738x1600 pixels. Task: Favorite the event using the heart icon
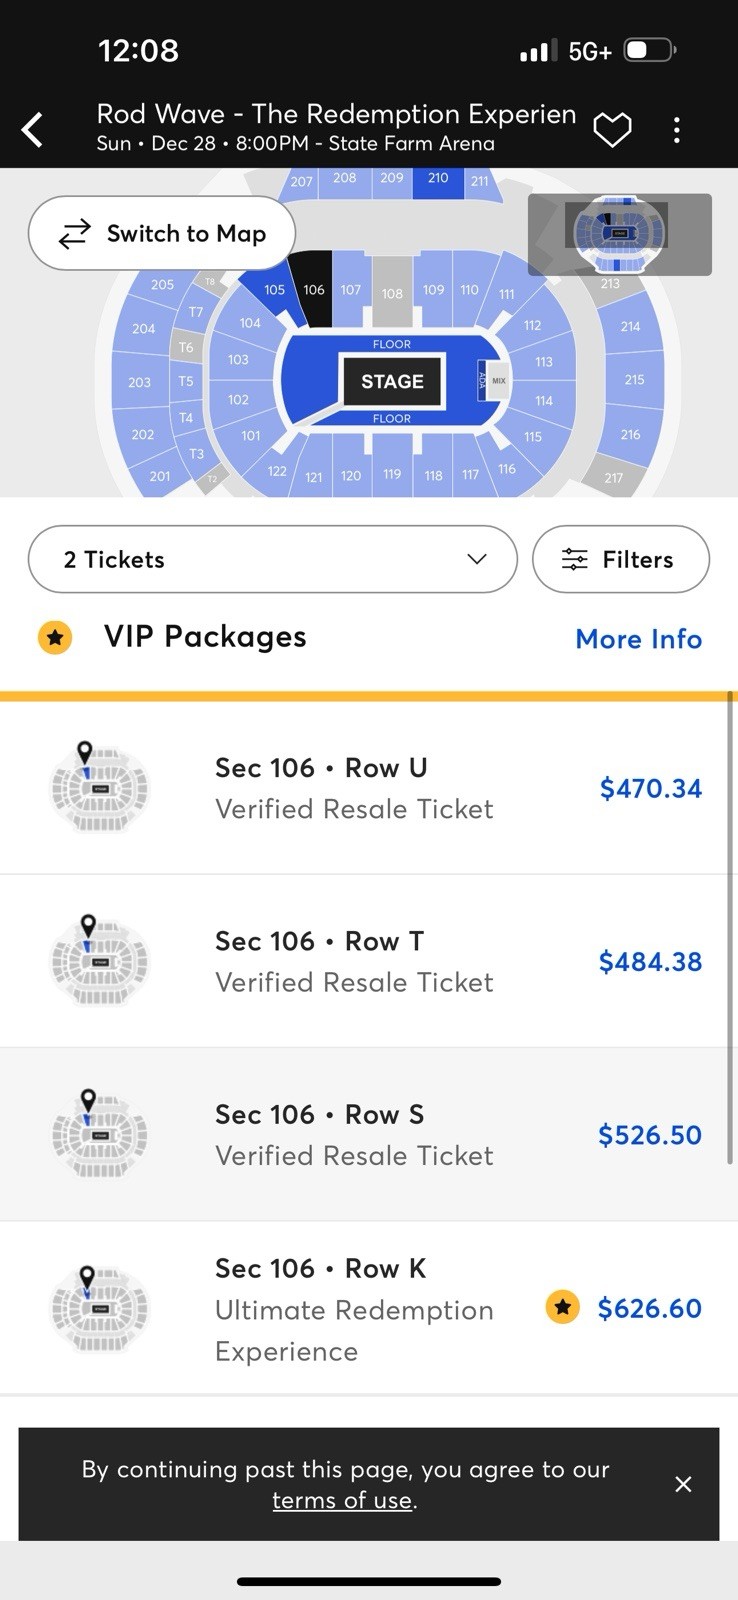(x=612, y=129)
